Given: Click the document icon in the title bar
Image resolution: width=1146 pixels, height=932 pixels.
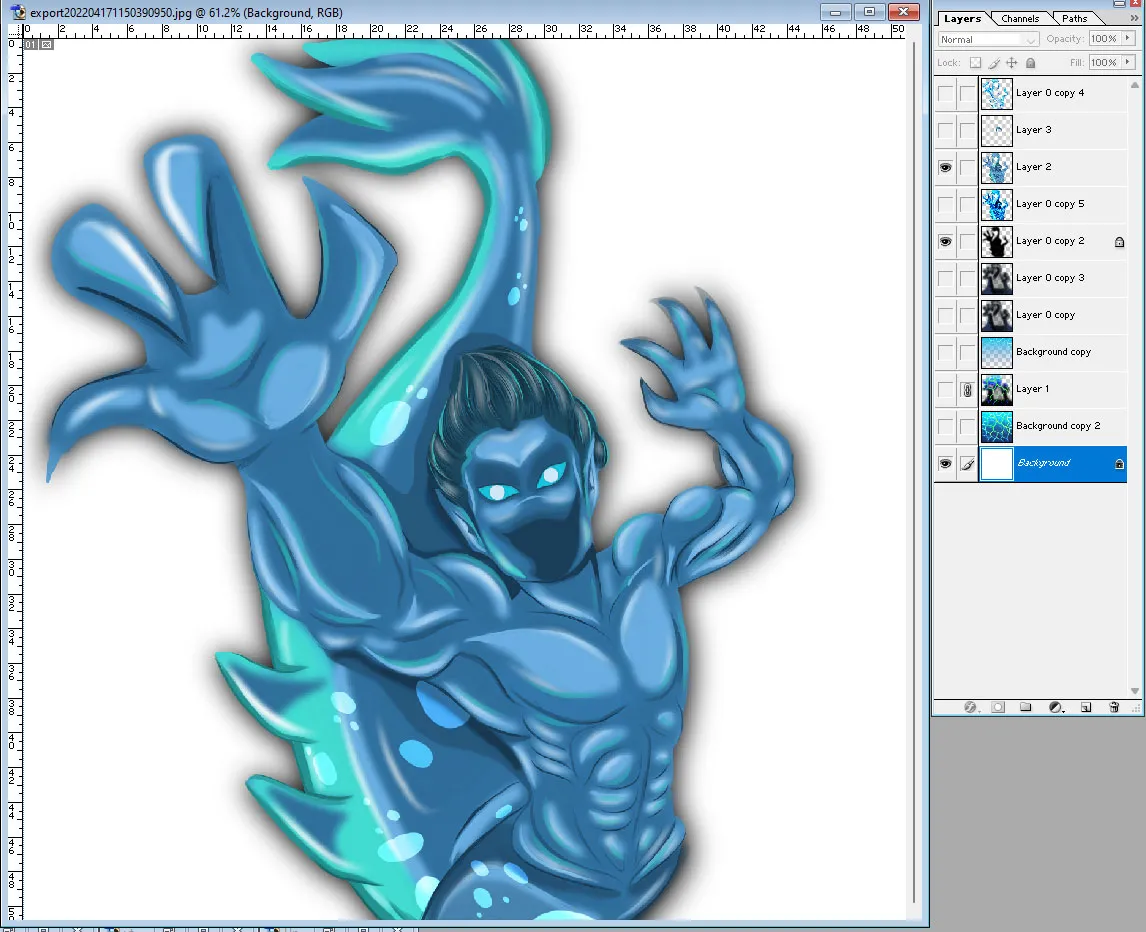Looking at the screenshot, I should tap(18, 12).
